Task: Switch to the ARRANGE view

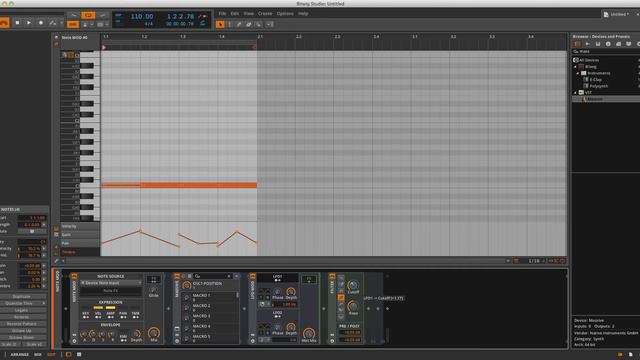Action: (x=20, y=355)
